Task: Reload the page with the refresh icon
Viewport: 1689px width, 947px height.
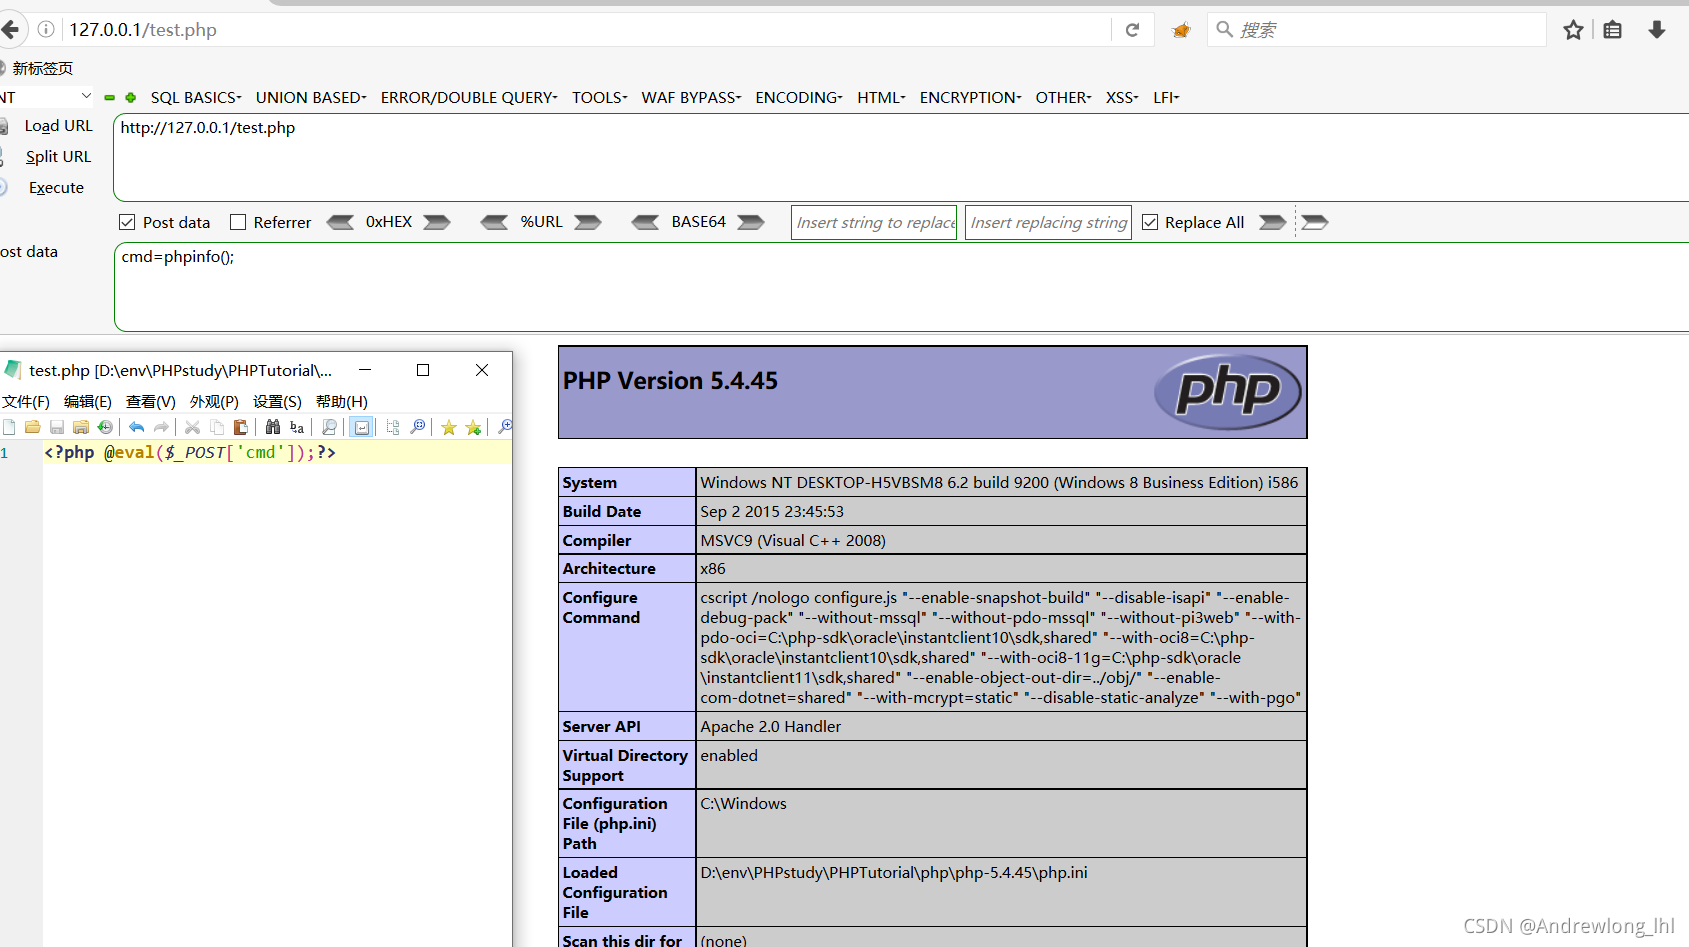Action: [1132, 30]
